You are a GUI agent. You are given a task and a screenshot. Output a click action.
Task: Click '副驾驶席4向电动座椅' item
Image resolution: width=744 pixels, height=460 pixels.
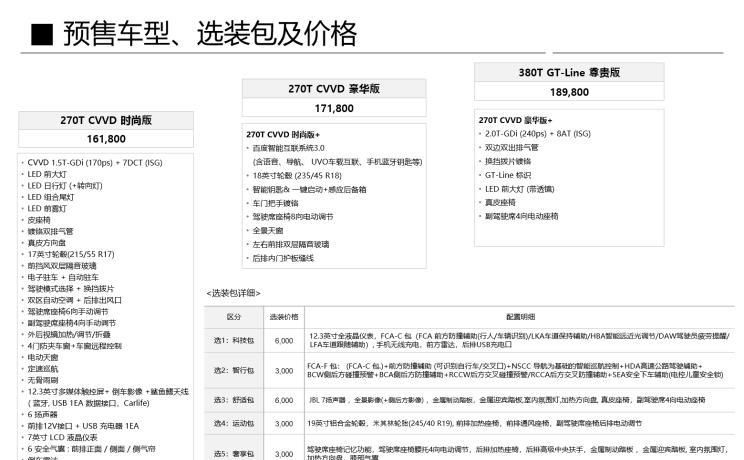pyautogui.click(x=521, y=216)
